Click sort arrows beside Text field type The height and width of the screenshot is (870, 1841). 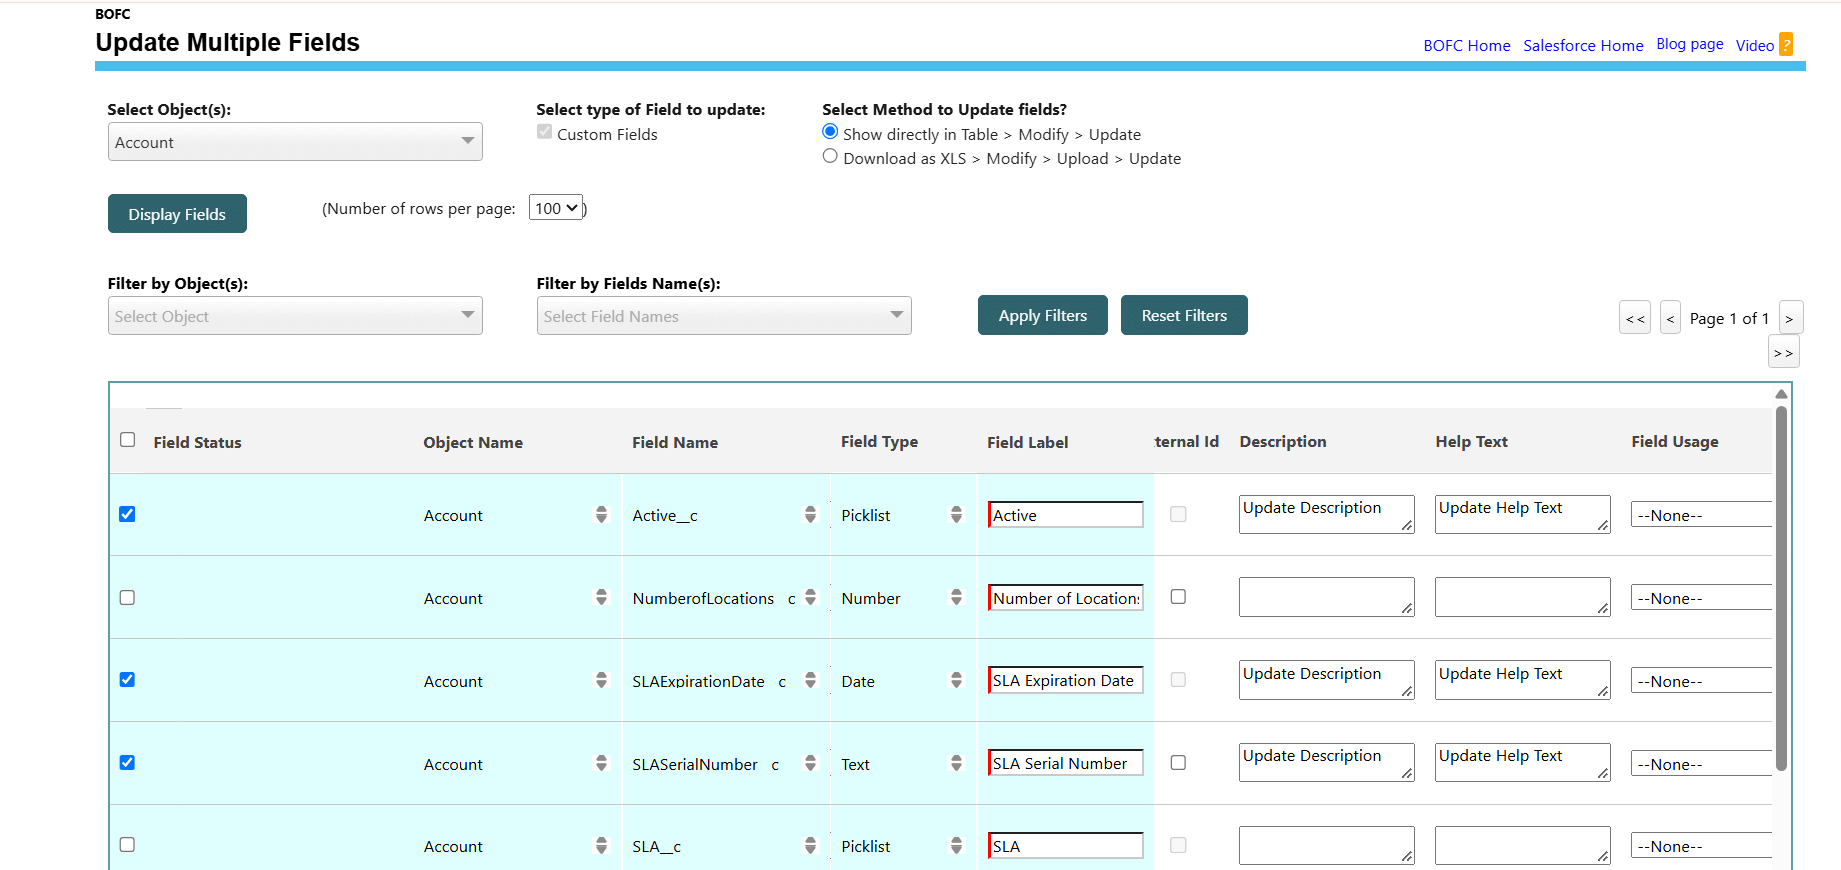[956, 764]
